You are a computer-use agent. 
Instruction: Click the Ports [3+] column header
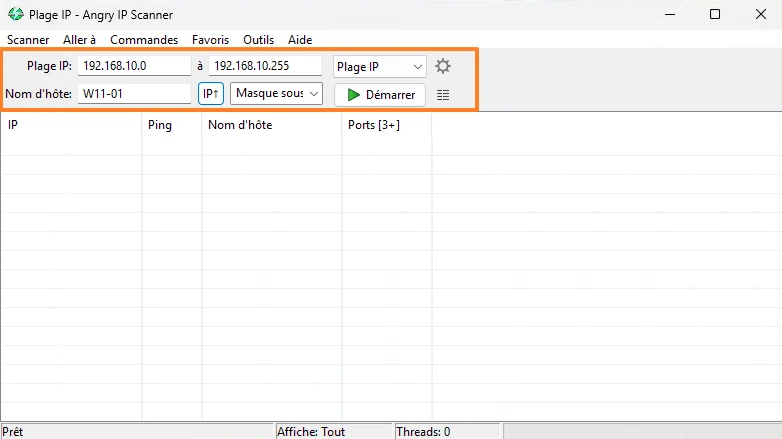pos(387,125)
